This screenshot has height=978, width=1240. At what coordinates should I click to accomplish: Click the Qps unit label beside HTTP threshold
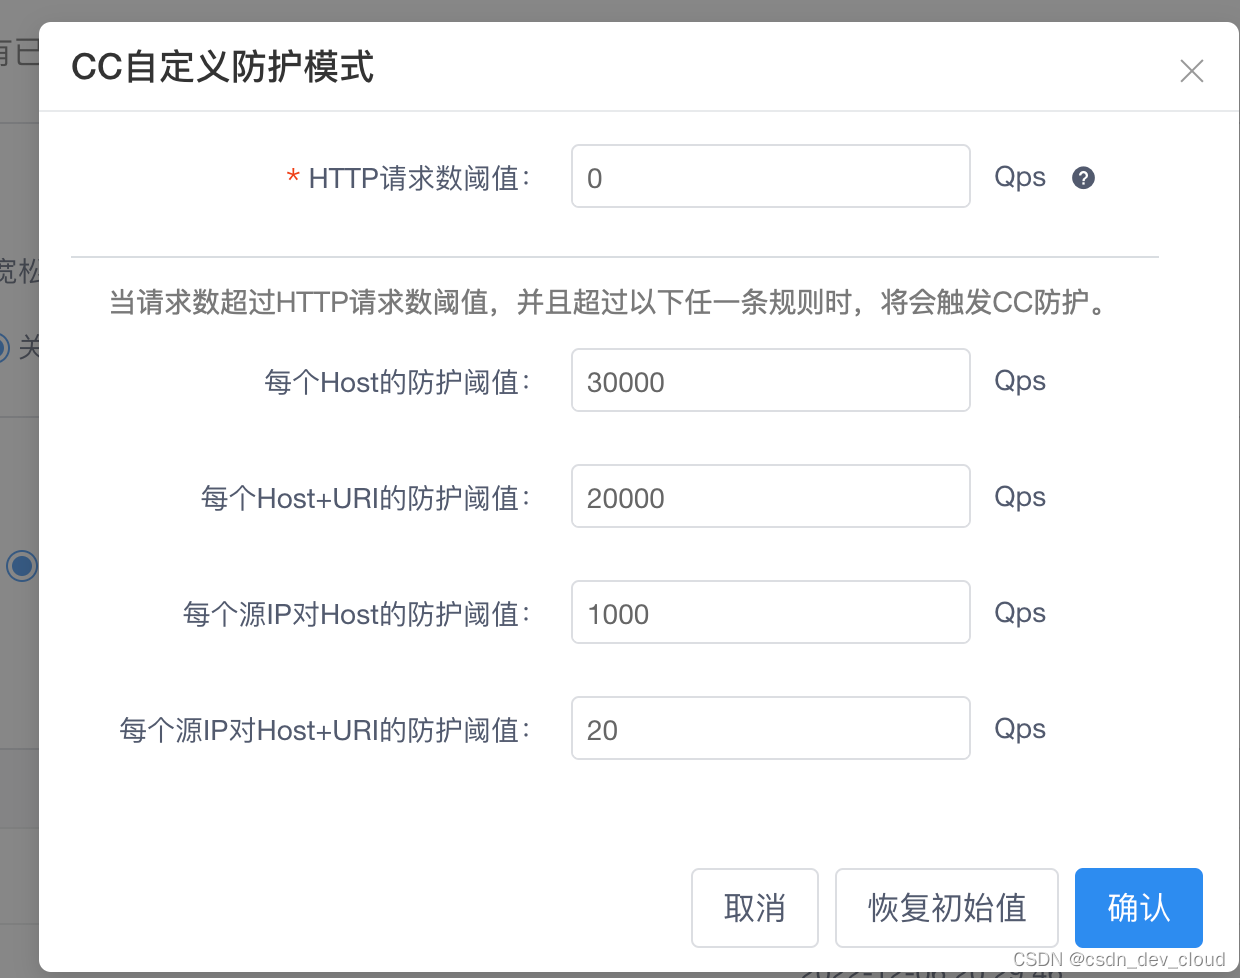coord(1019,176)
